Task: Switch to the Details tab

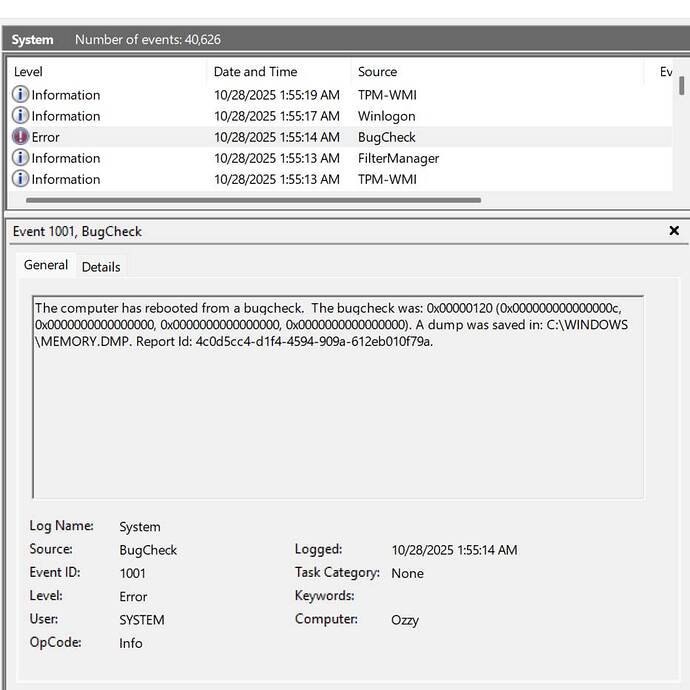Action: pos(101,267)
